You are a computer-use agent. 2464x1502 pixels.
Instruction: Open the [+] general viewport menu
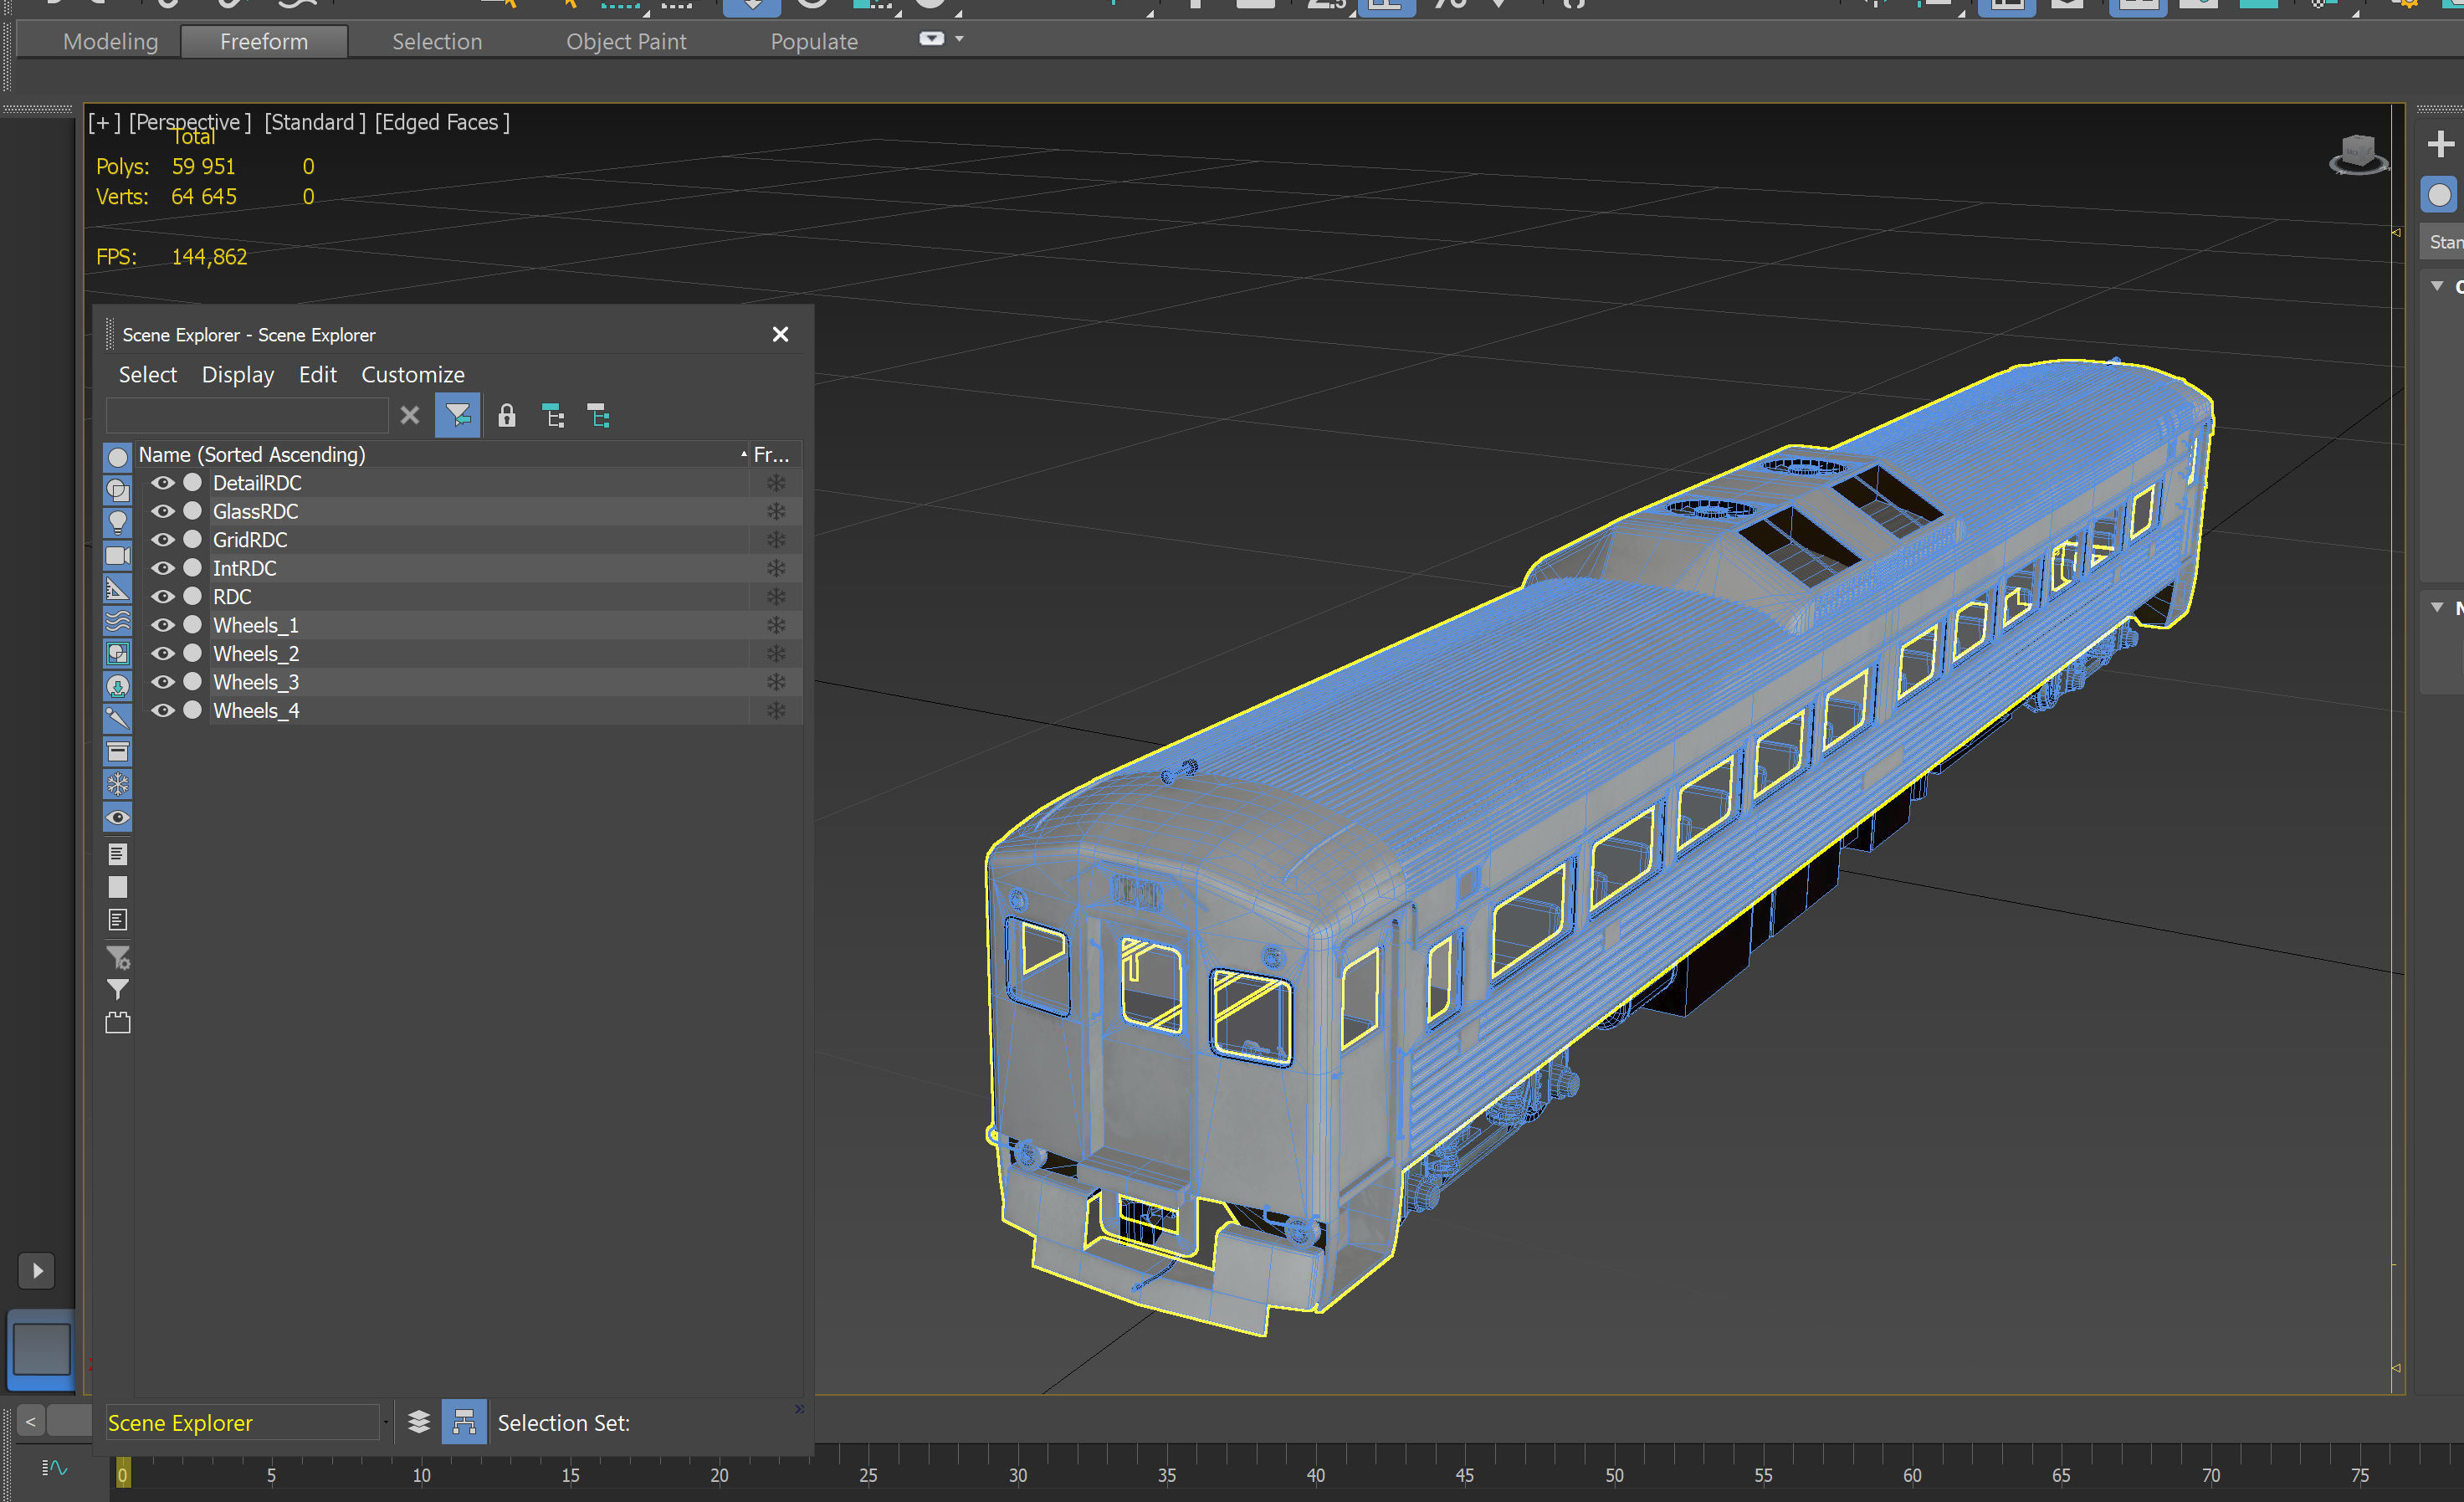pos(104,122)
